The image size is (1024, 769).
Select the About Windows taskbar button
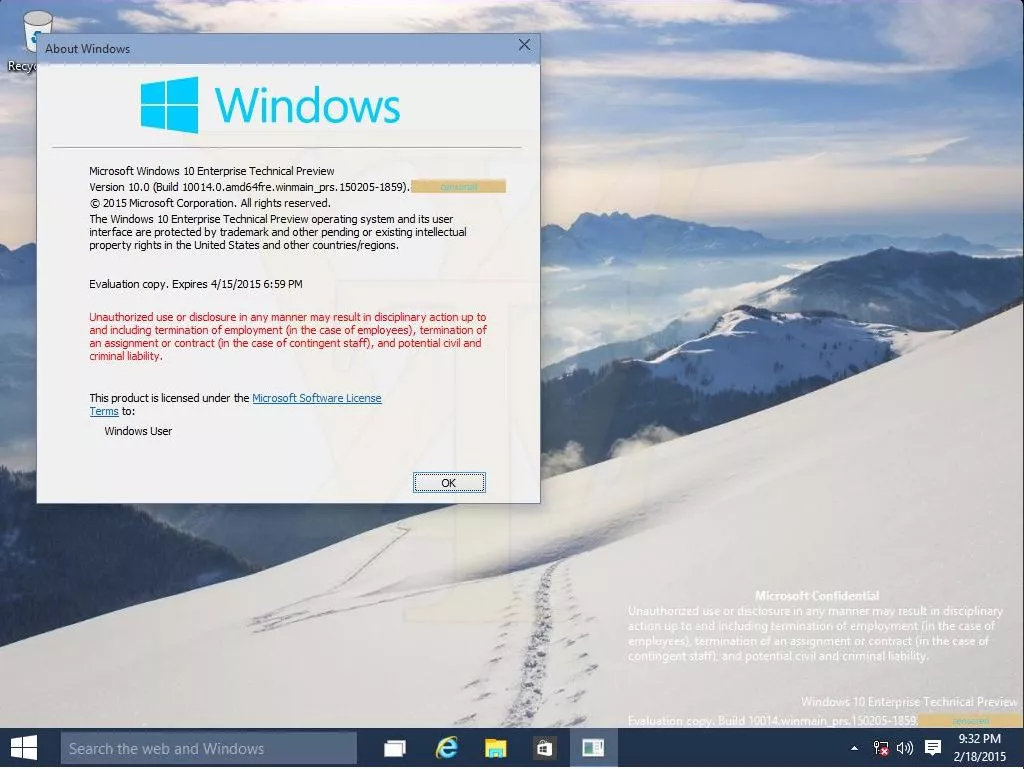click(594, 747)
